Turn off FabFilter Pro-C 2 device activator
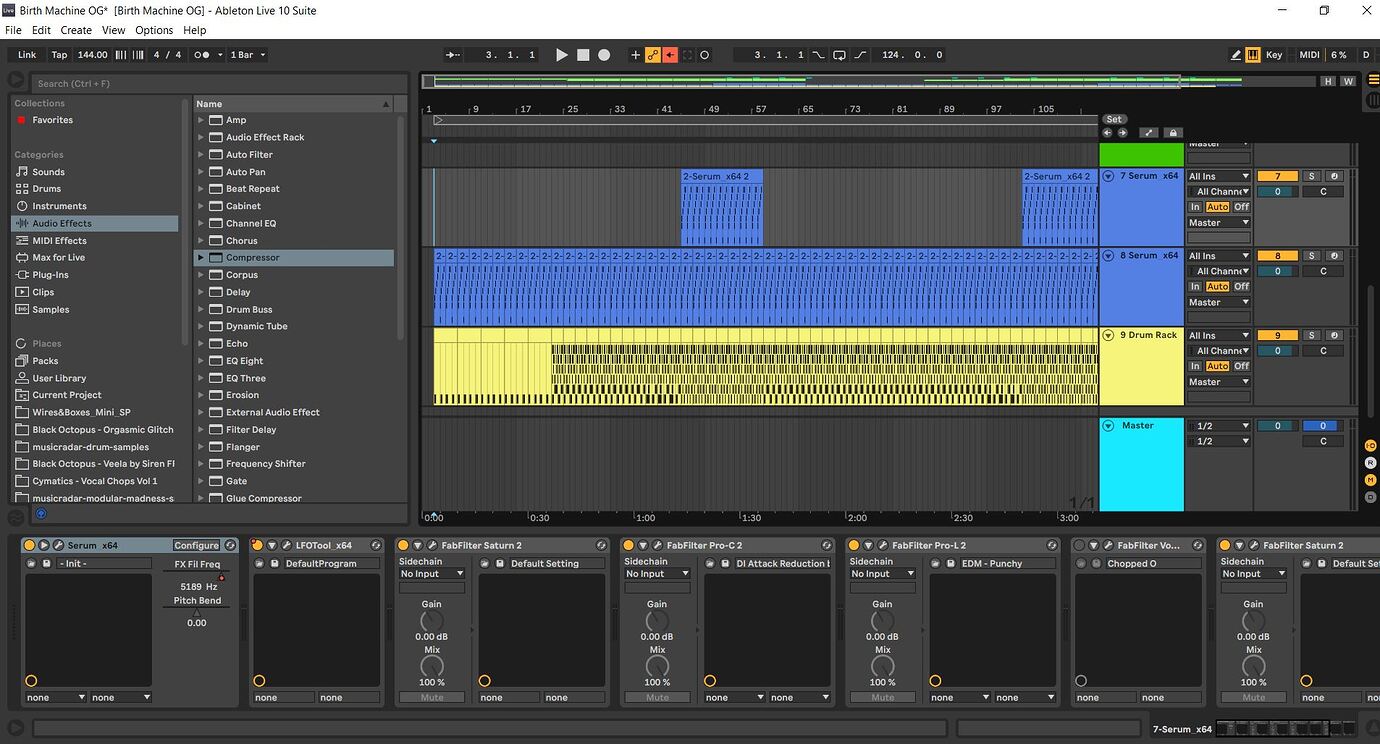The height and width of the screenshot is (744, 1380). coord(629,545)
